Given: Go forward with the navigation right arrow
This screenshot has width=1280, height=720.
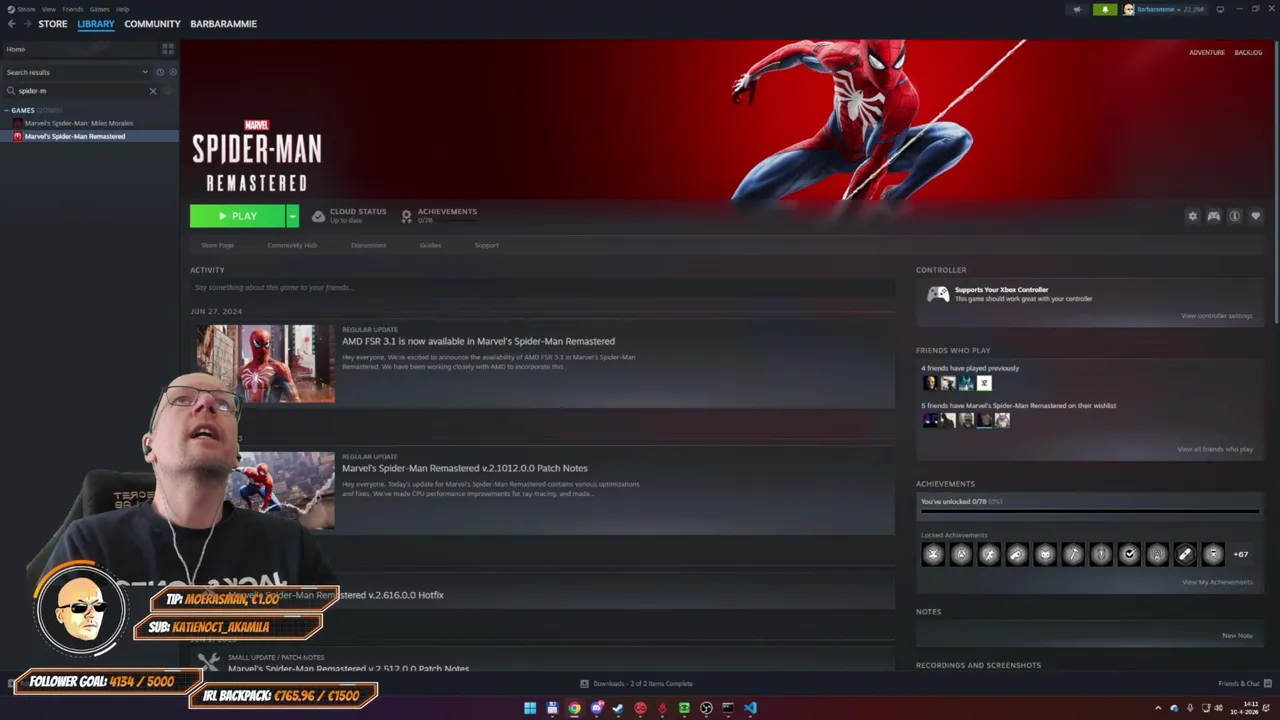Looking at the screenshot, I should click(x=26, y=24).
